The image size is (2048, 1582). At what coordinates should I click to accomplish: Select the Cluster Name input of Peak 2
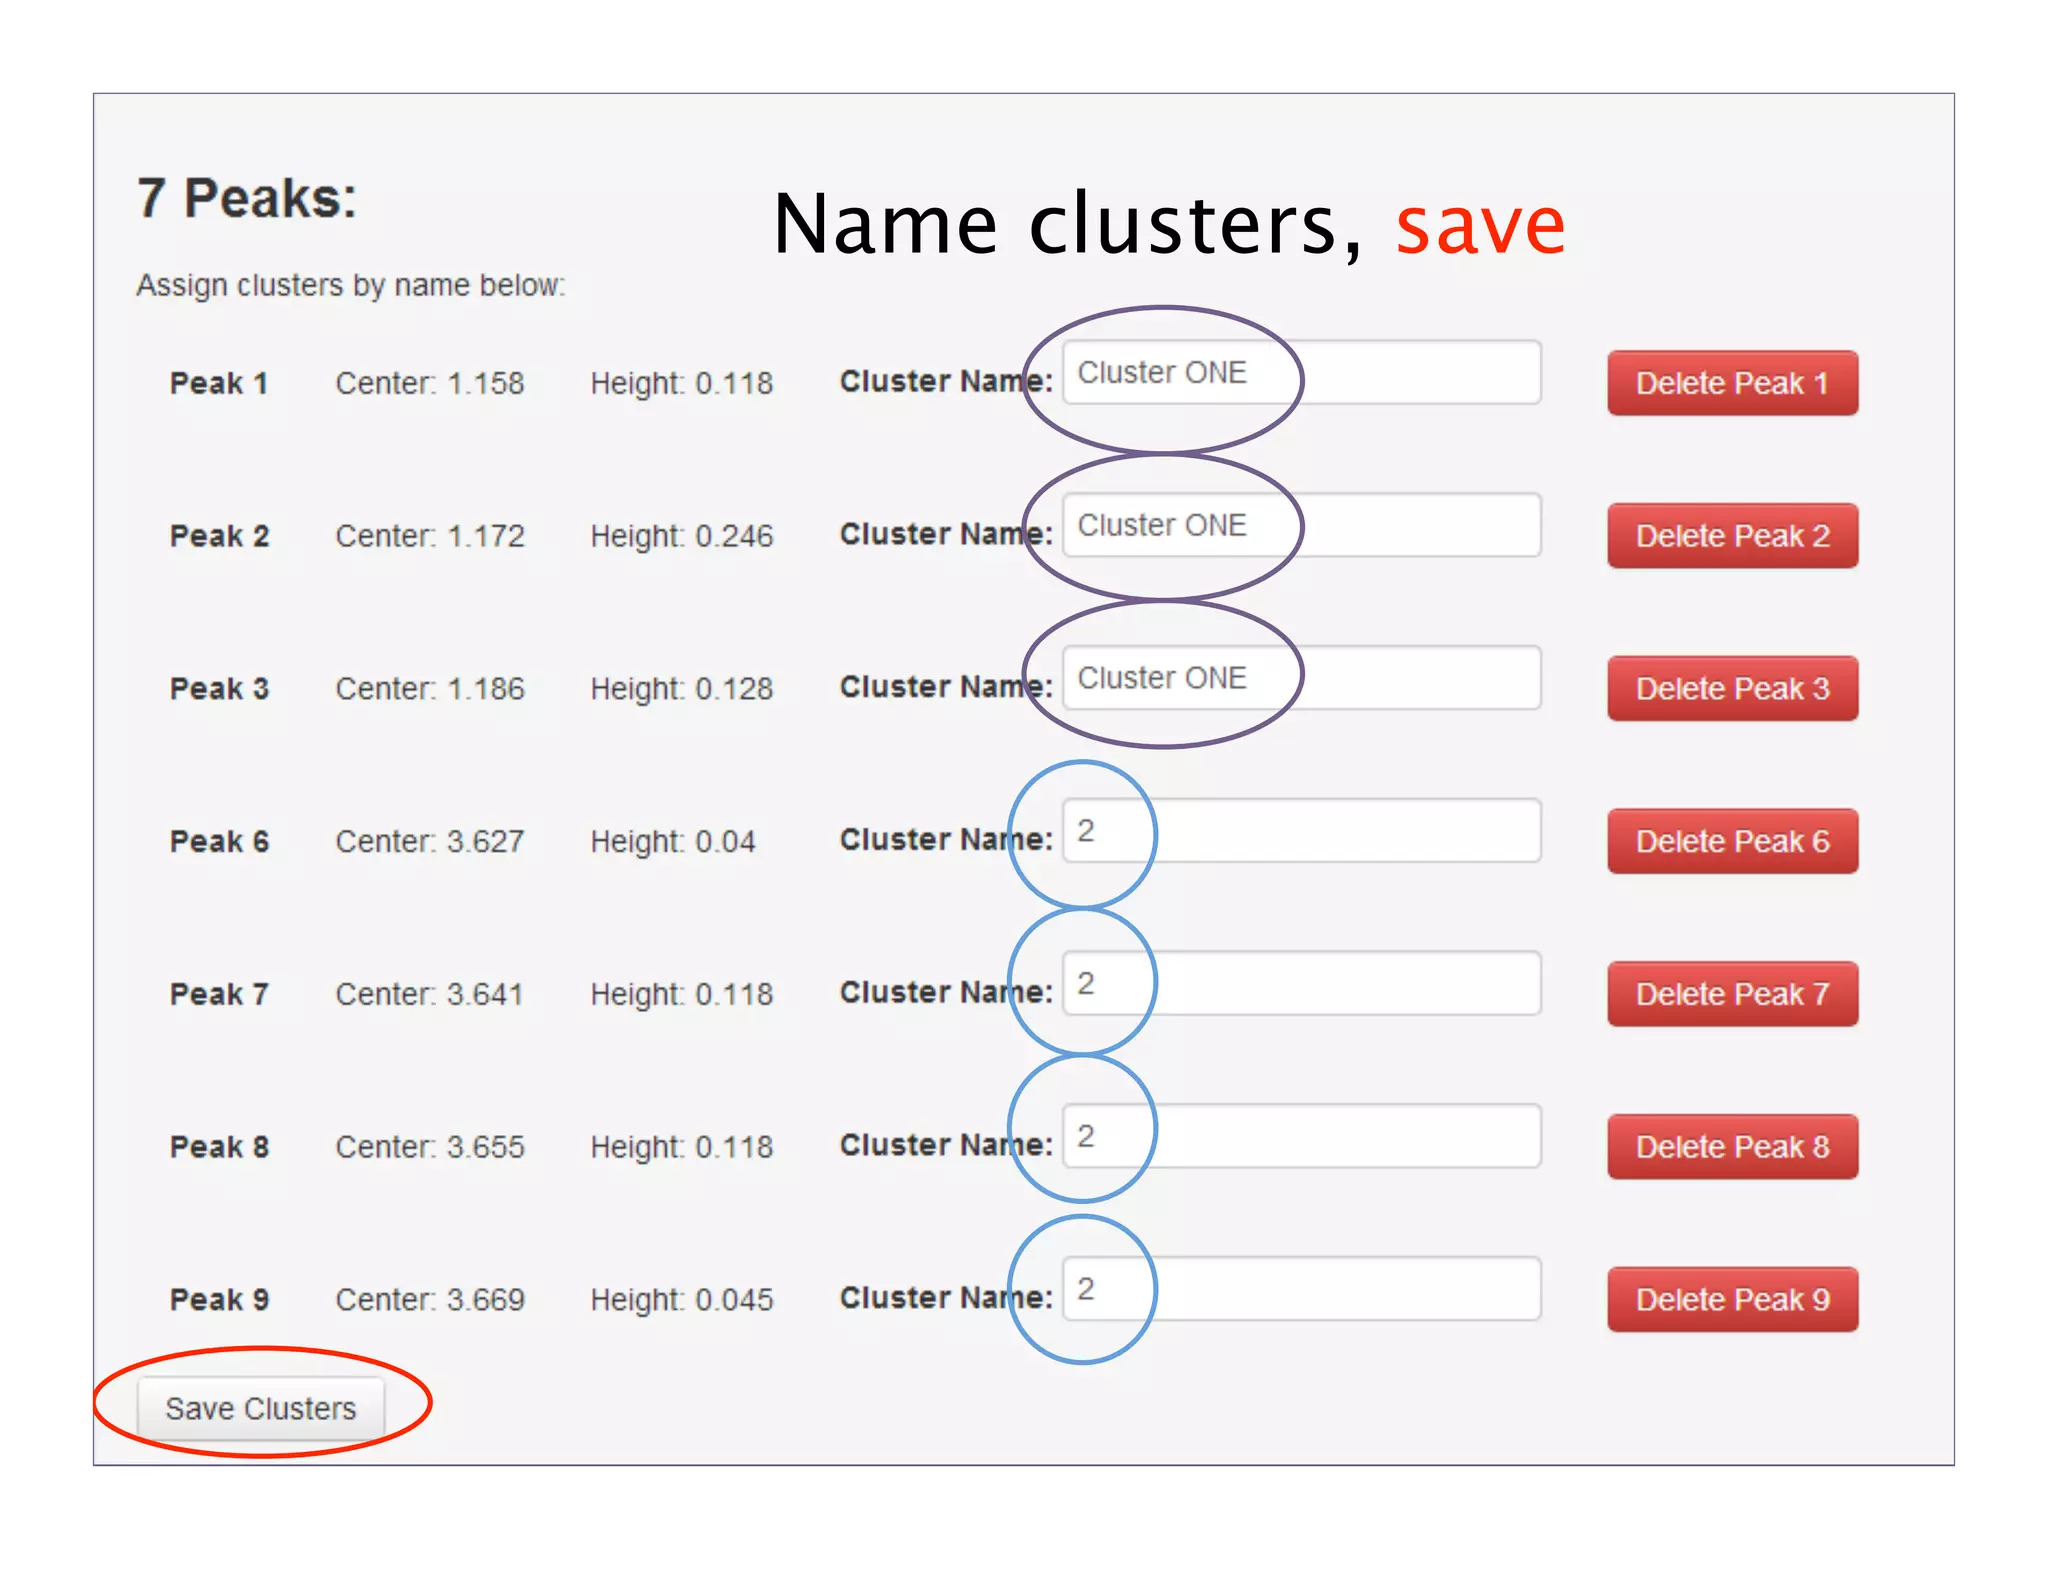1301,525
